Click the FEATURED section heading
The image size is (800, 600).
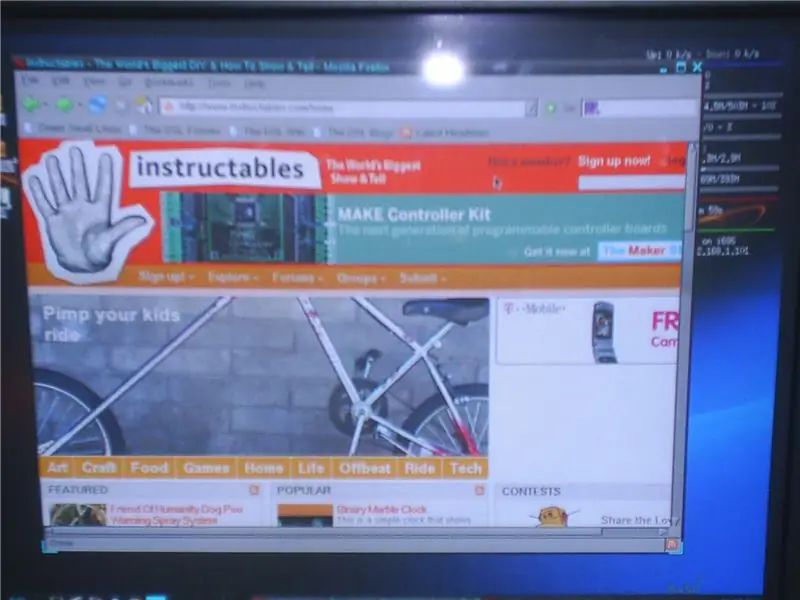tap(78, 490)
